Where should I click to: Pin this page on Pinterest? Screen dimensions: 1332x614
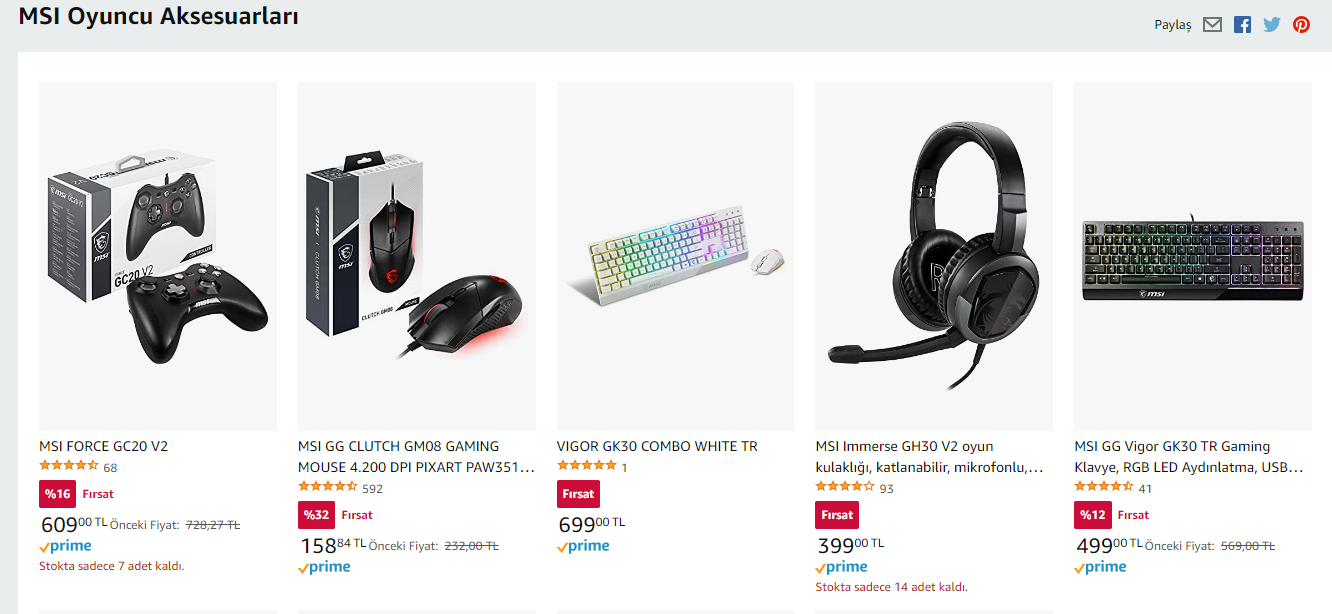1301,25
